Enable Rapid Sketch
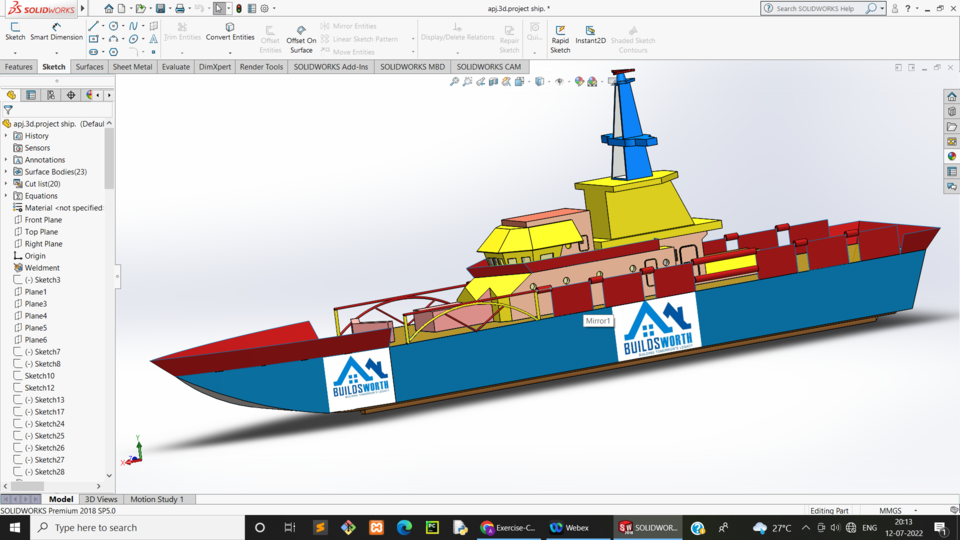 click(560, 40)
